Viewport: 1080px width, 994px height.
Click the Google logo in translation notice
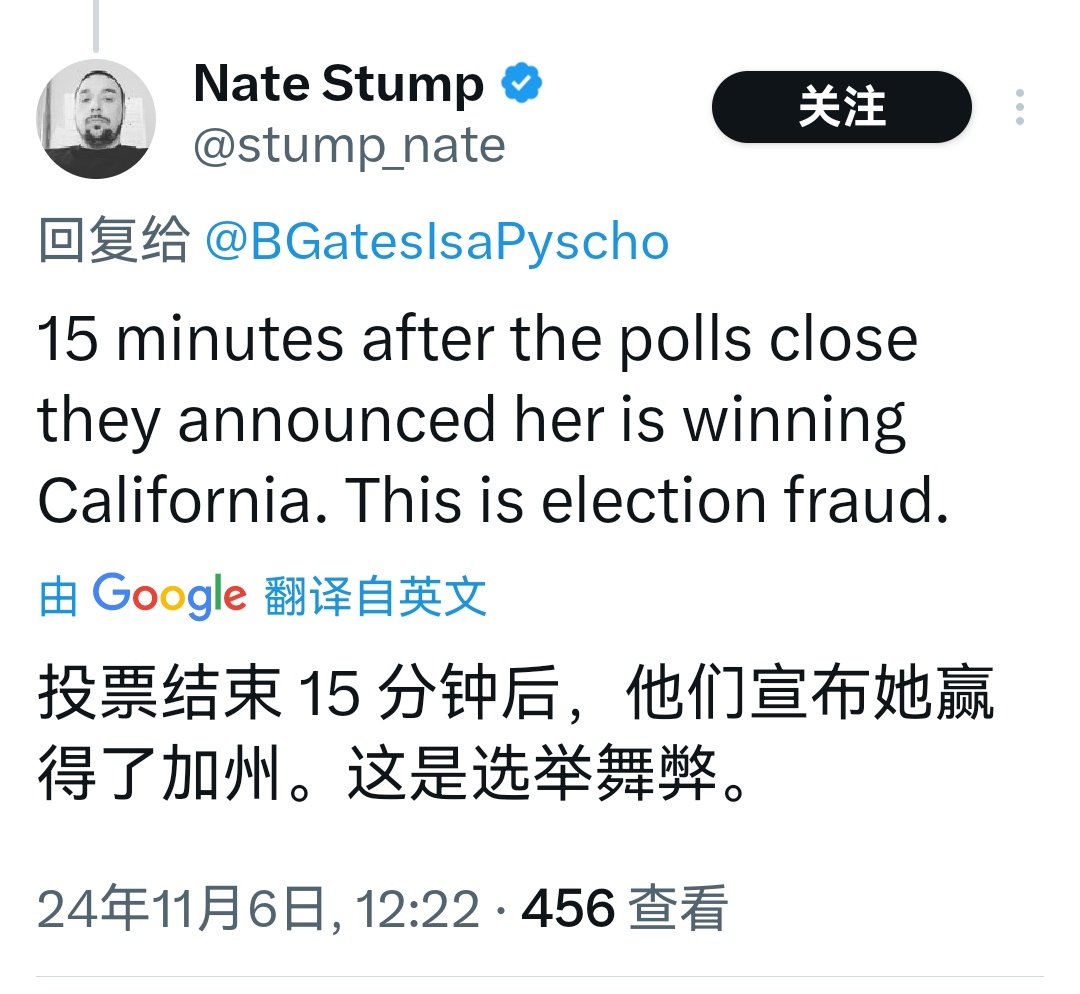point(169,596)
